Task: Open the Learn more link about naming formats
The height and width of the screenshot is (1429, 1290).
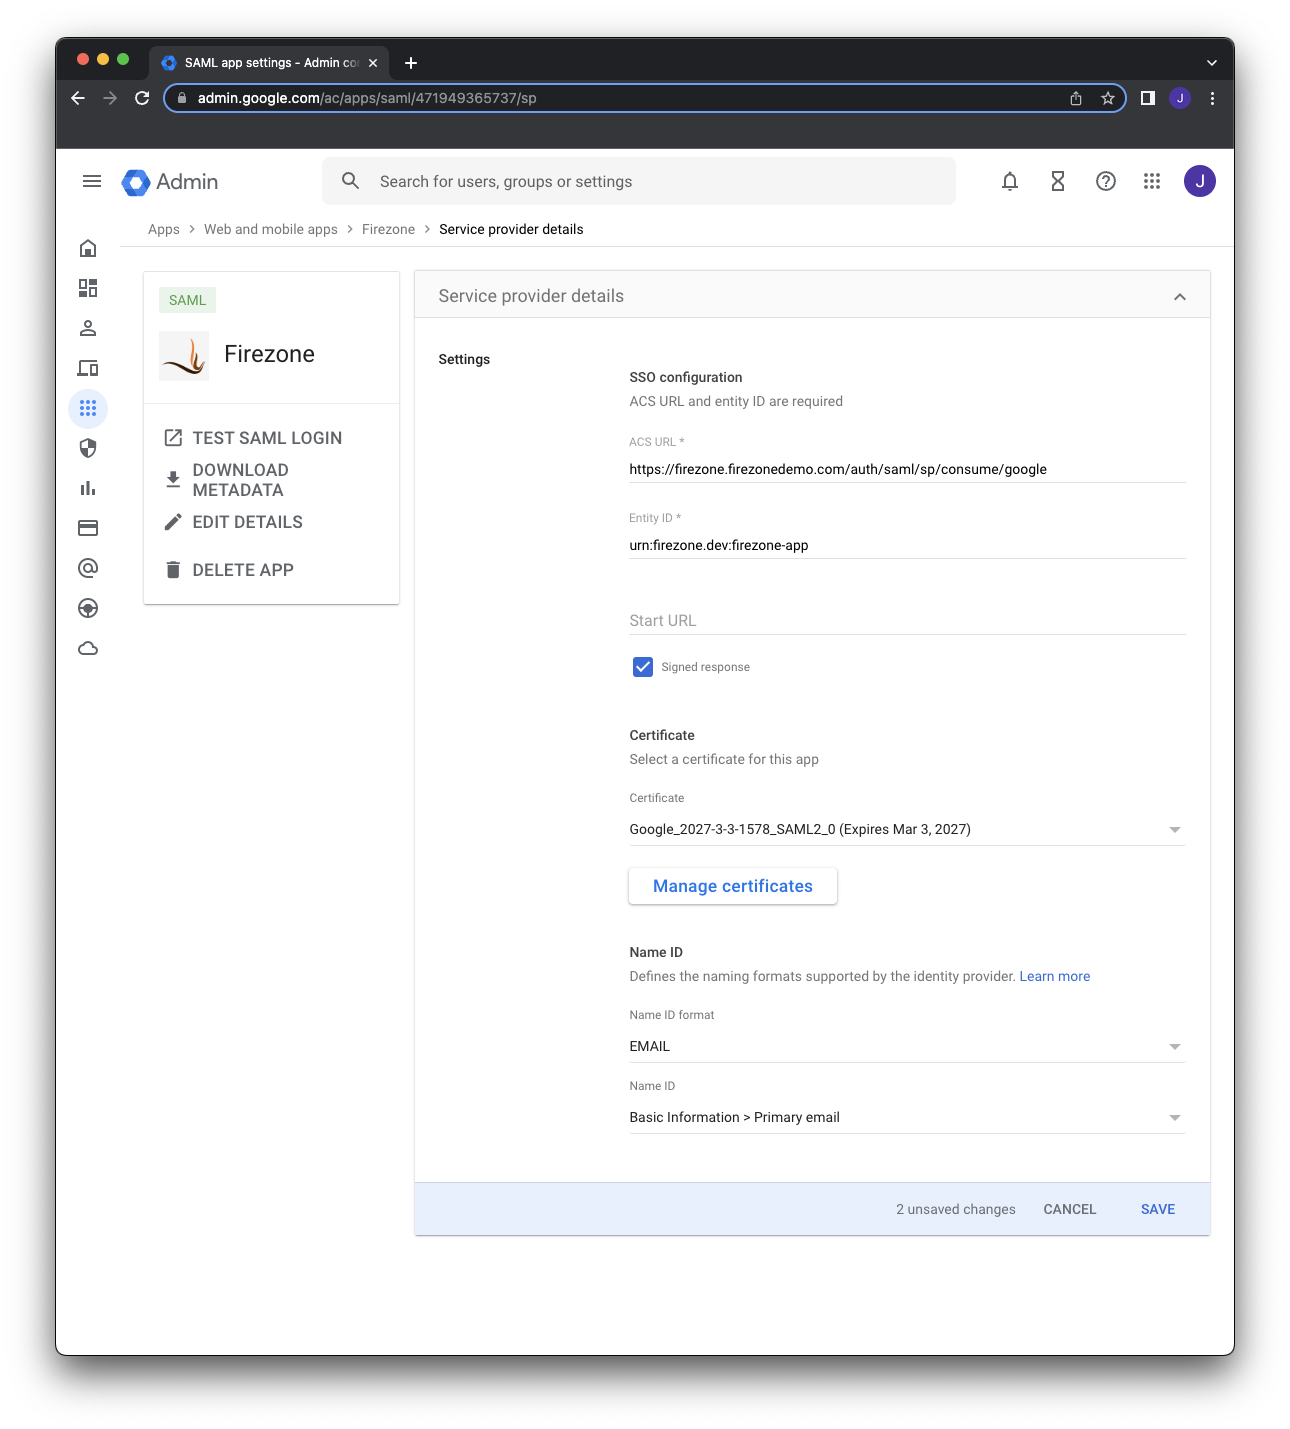Action: click(1054, 976)
